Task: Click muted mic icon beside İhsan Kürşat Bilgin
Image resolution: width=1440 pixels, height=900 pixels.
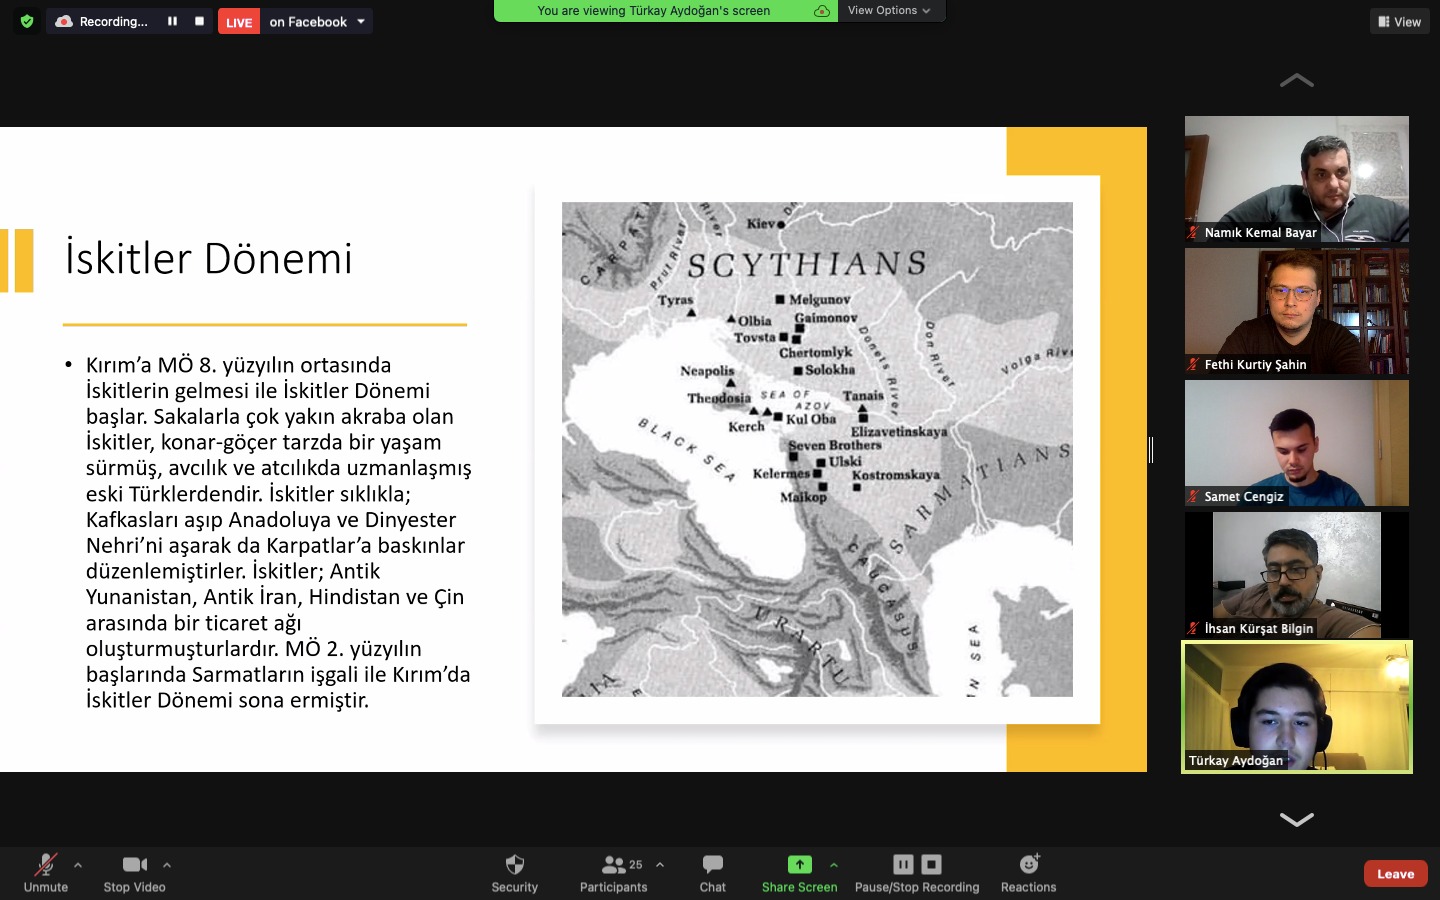Action: click(x=1193, y=629)
